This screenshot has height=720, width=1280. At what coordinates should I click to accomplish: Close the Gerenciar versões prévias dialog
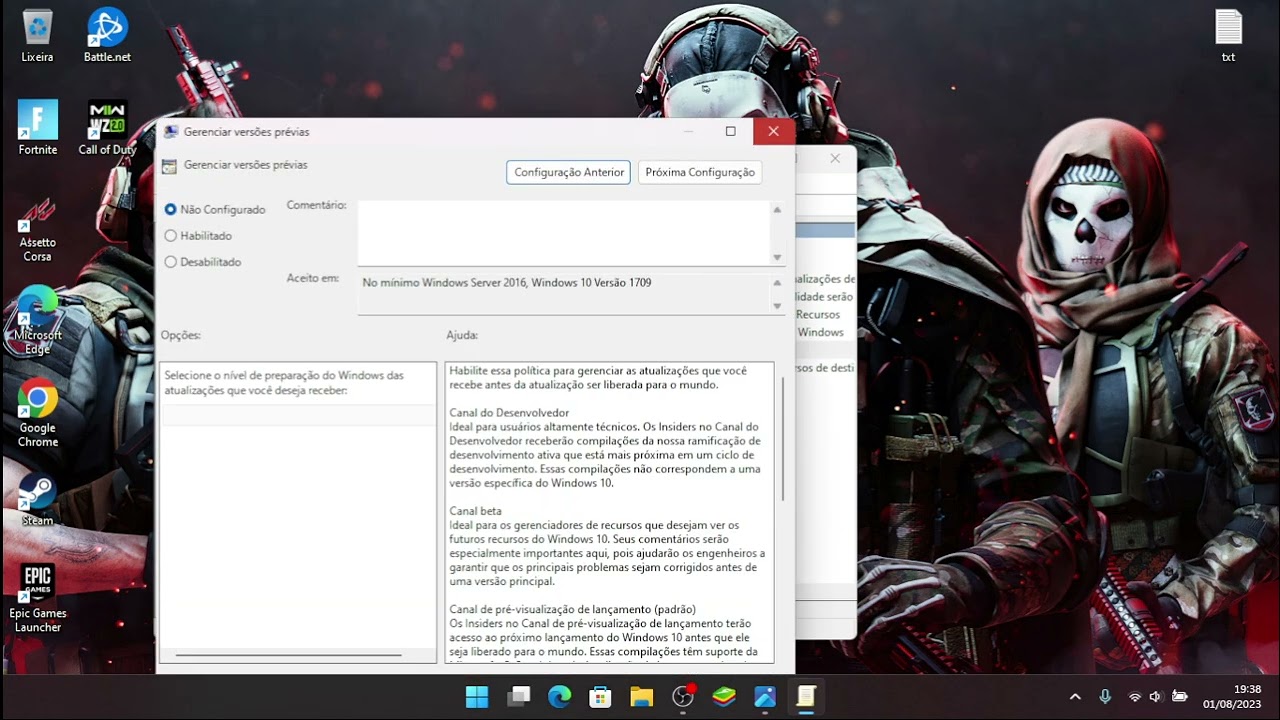pos(774,131)
